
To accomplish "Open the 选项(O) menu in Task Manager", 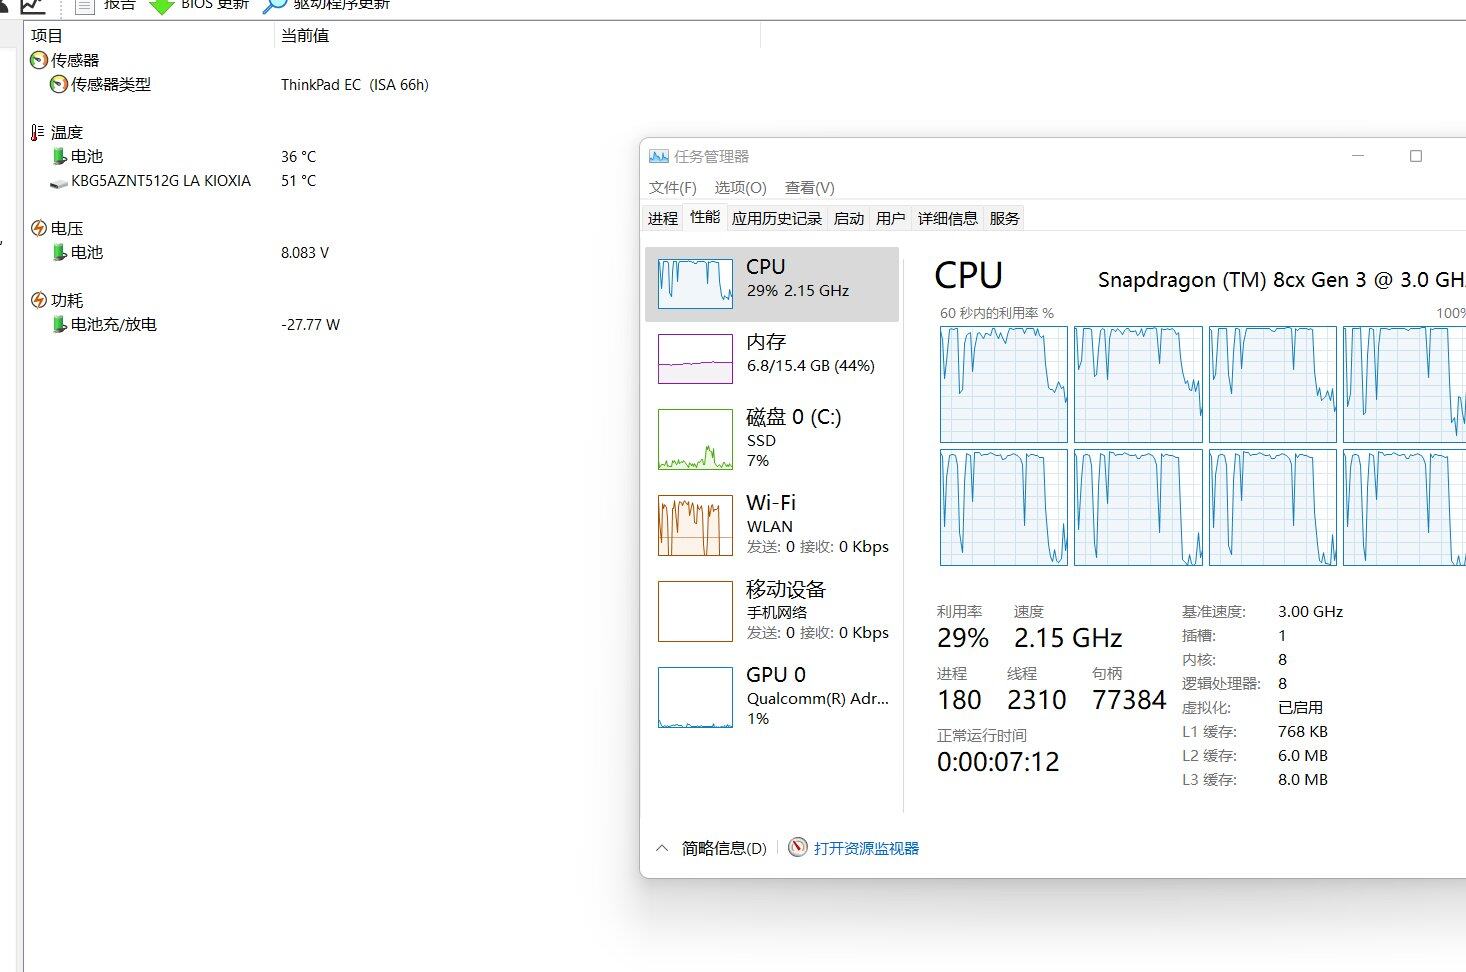I will pyautogui.click(x=740, y=188).
